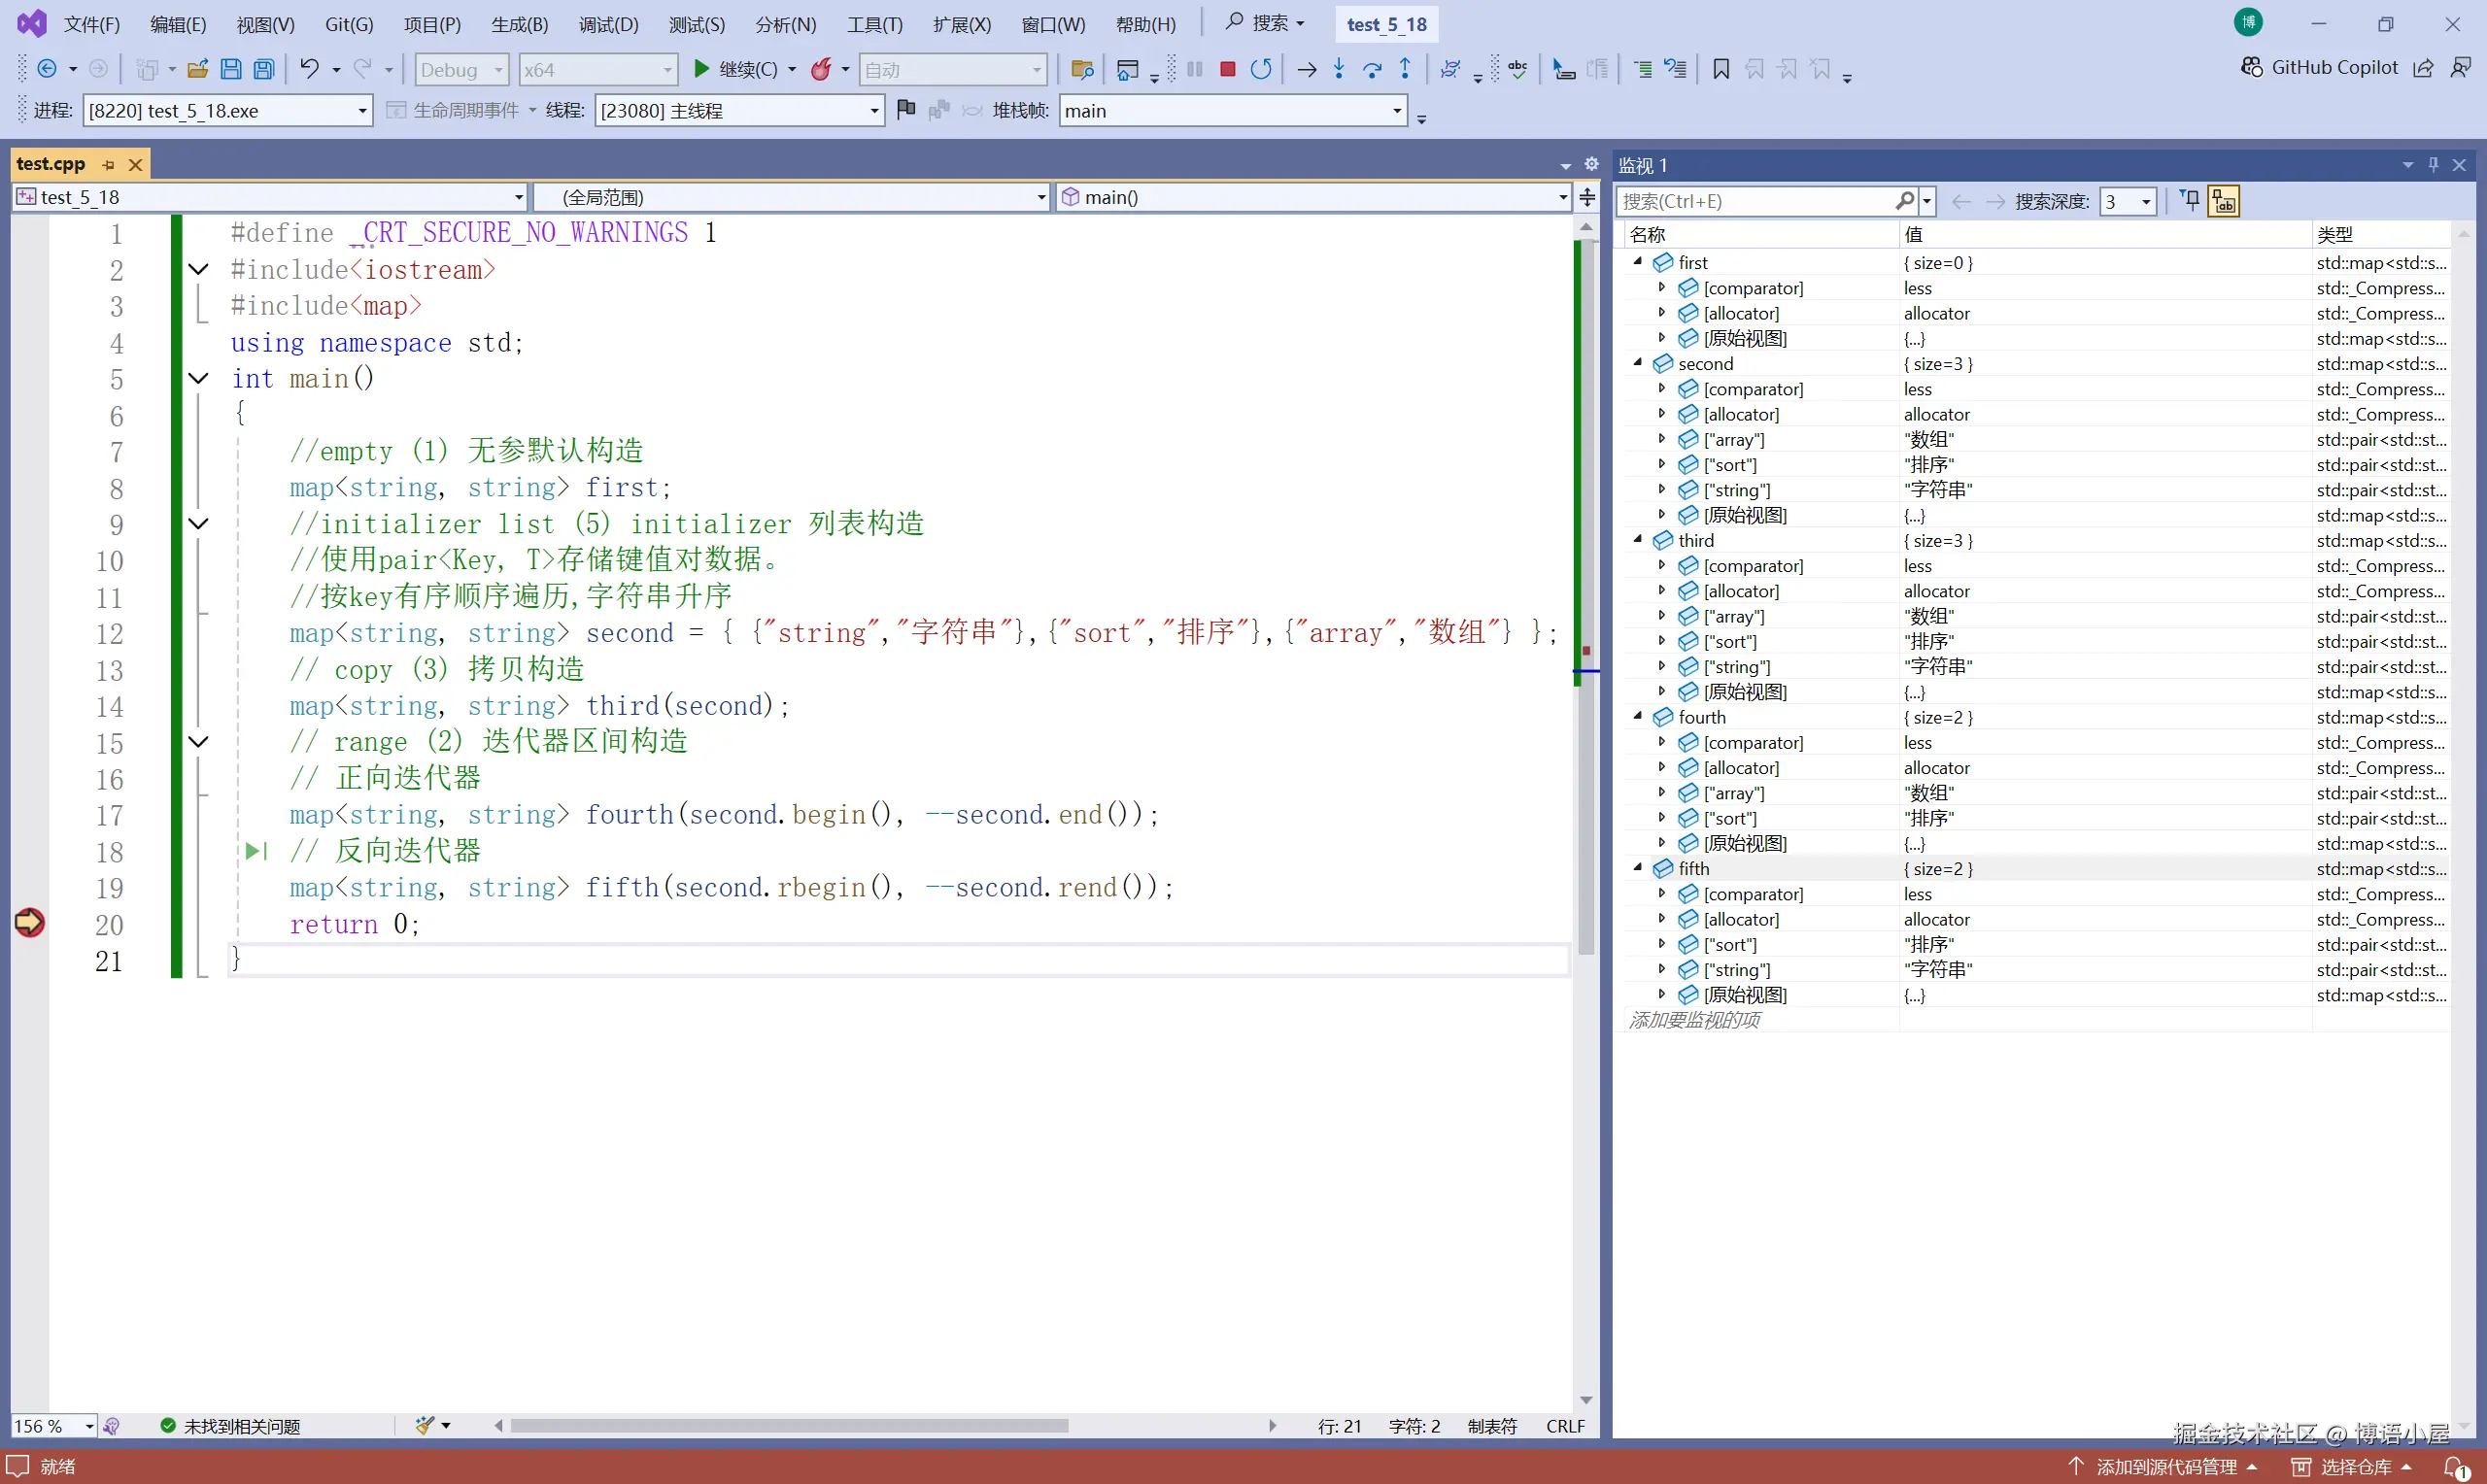Click the Save All toolbar icon
Screen dimensions: 2487x1484
pos(264,69)
